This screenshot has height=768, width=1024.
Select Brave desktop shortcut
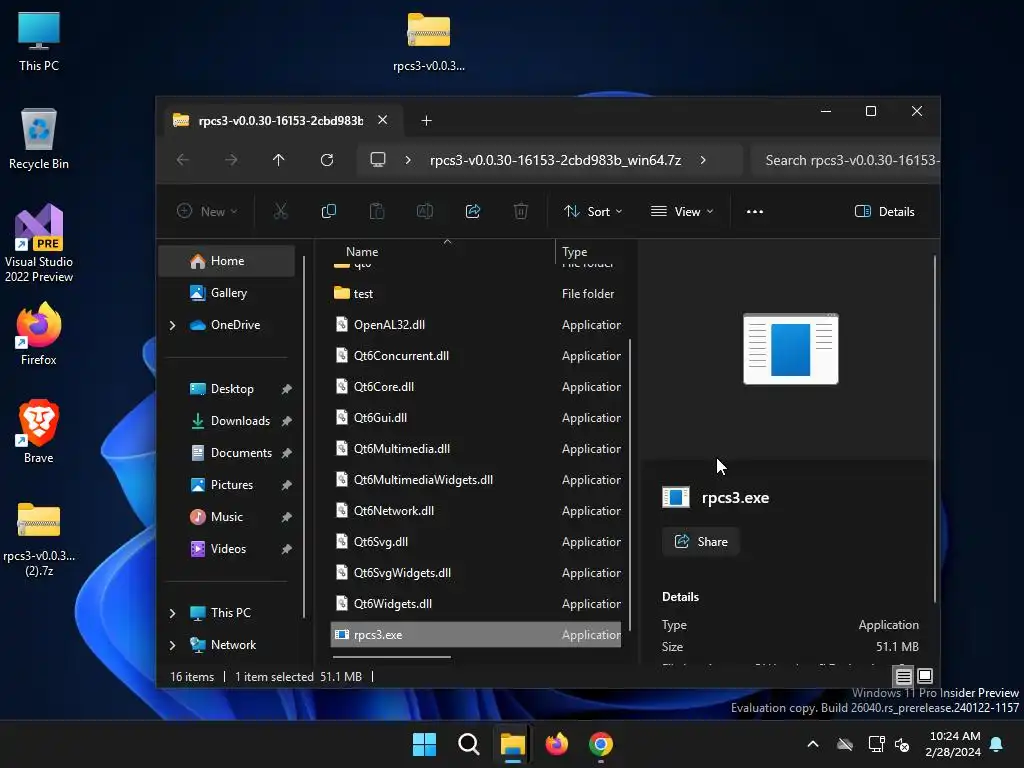coord(39,431)
